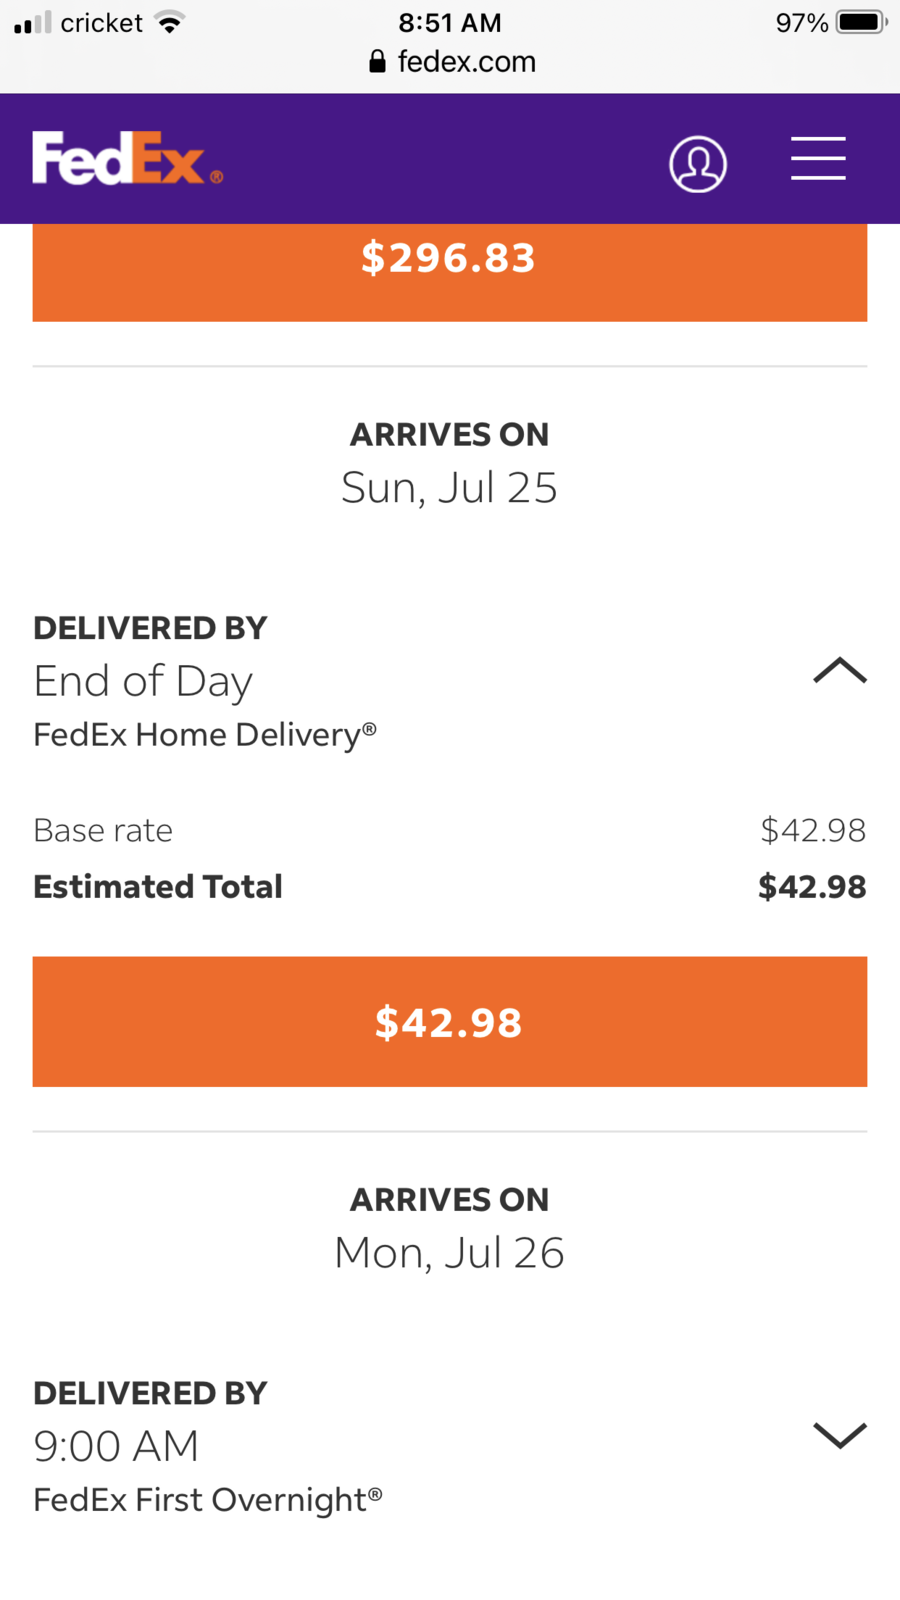Expand the FedEx First Overnight details
This screenshot has height=1600, width=900.
839,1435
